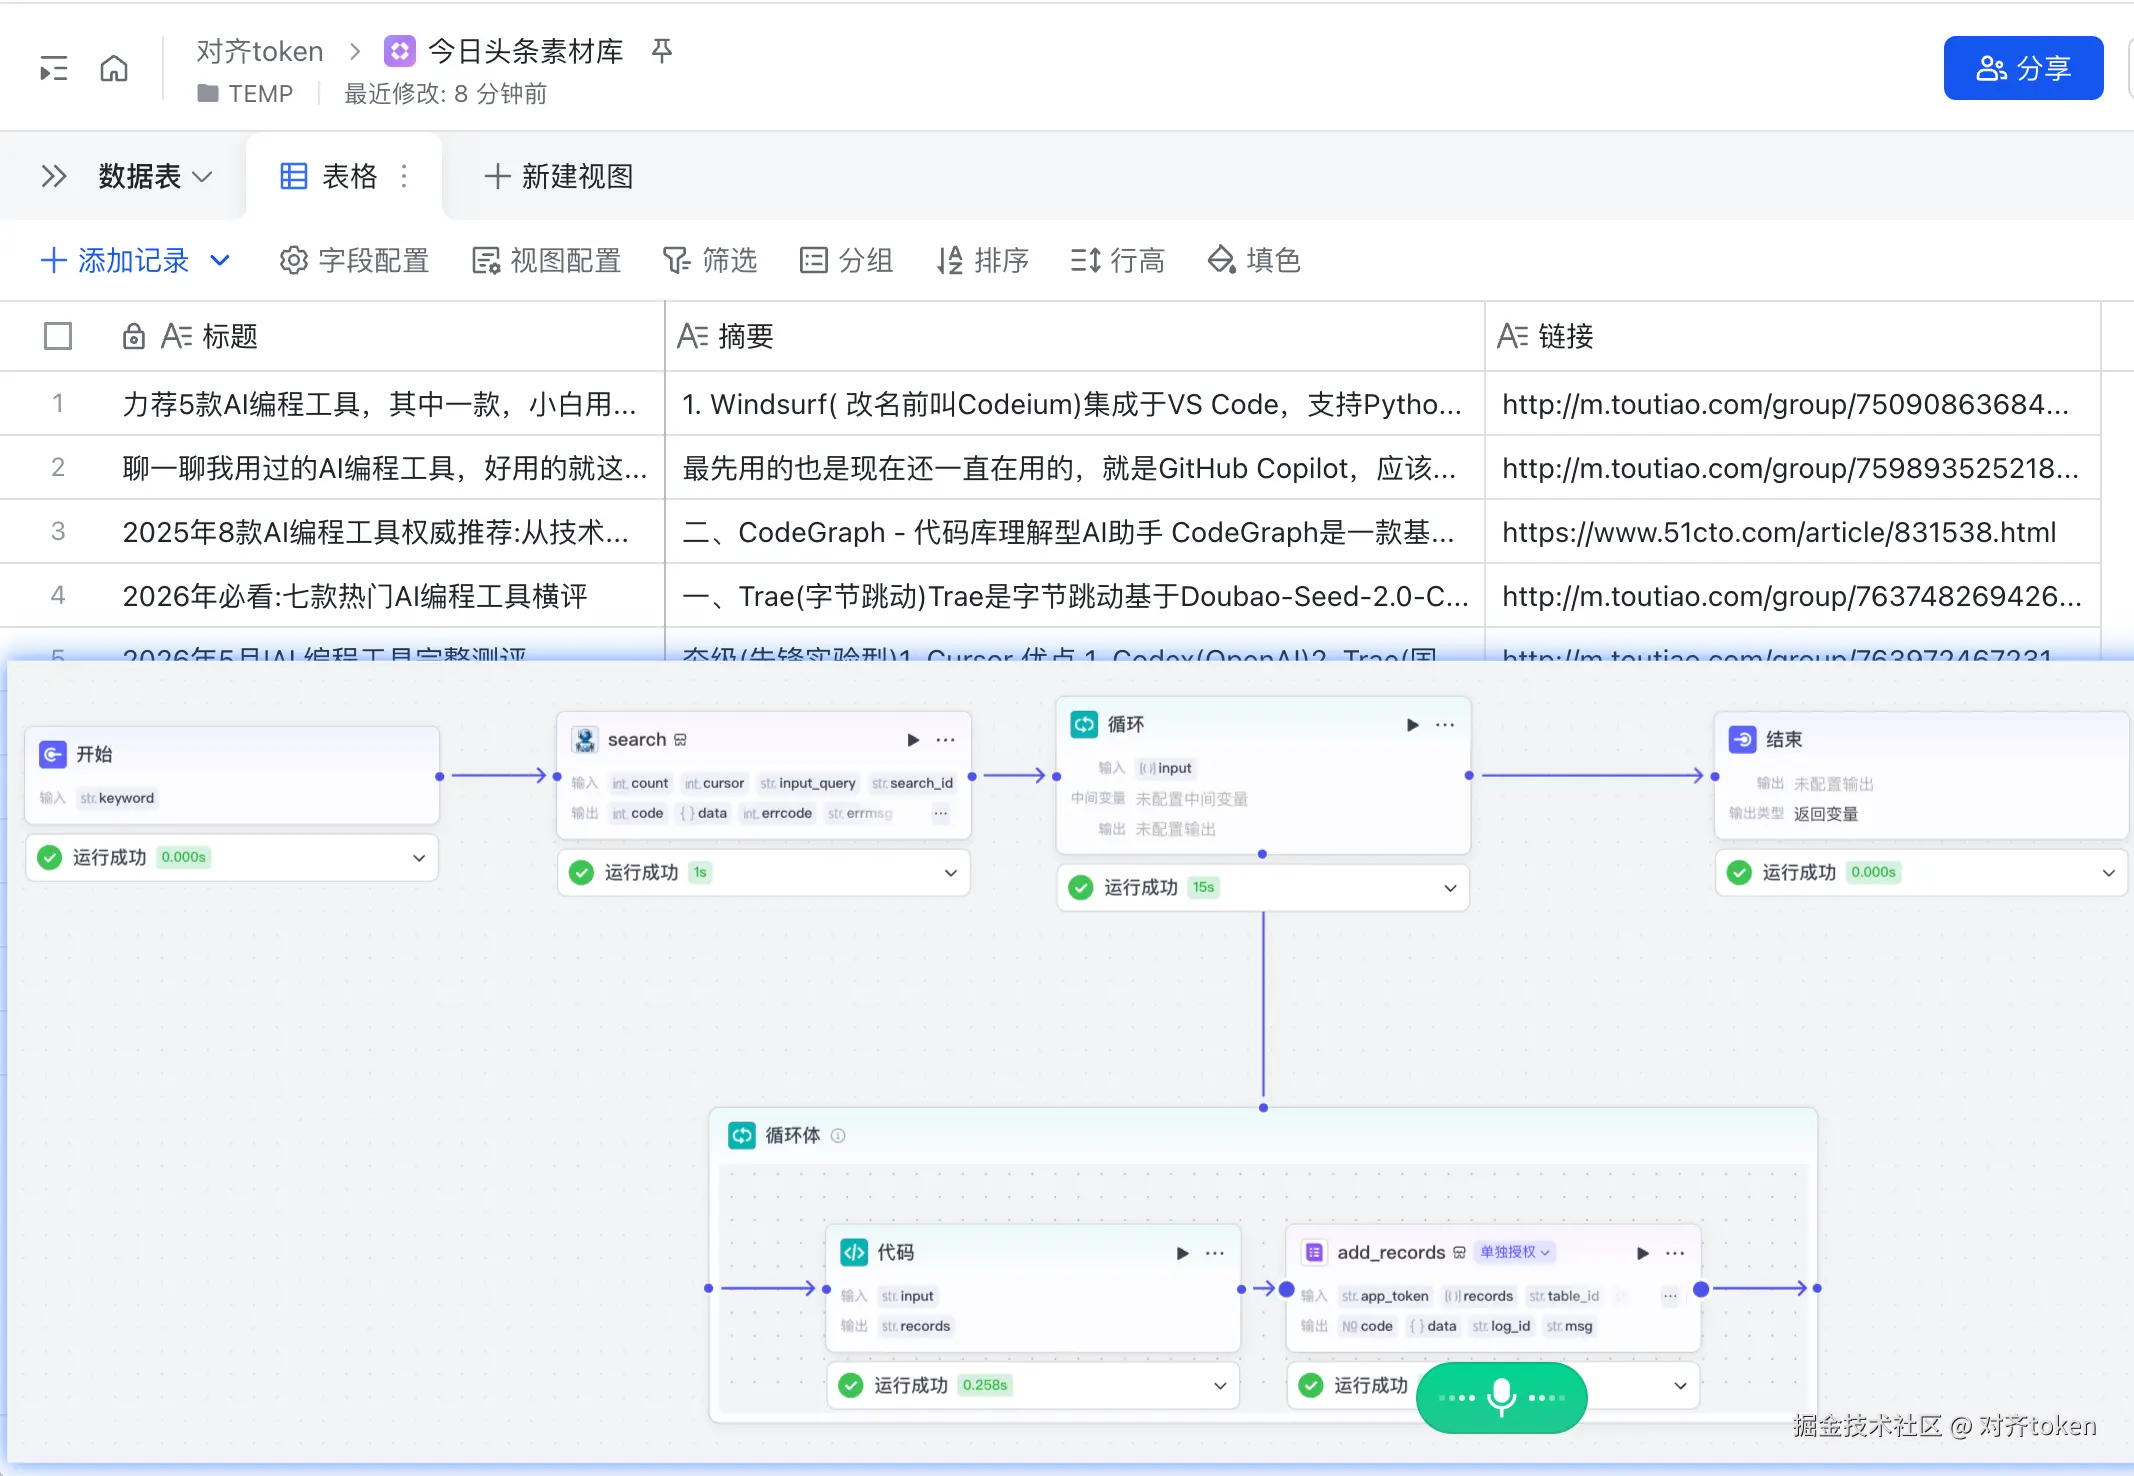Run the search node
The image size is (2134, 1476).
pyautogui.click(x=912, y=740)
